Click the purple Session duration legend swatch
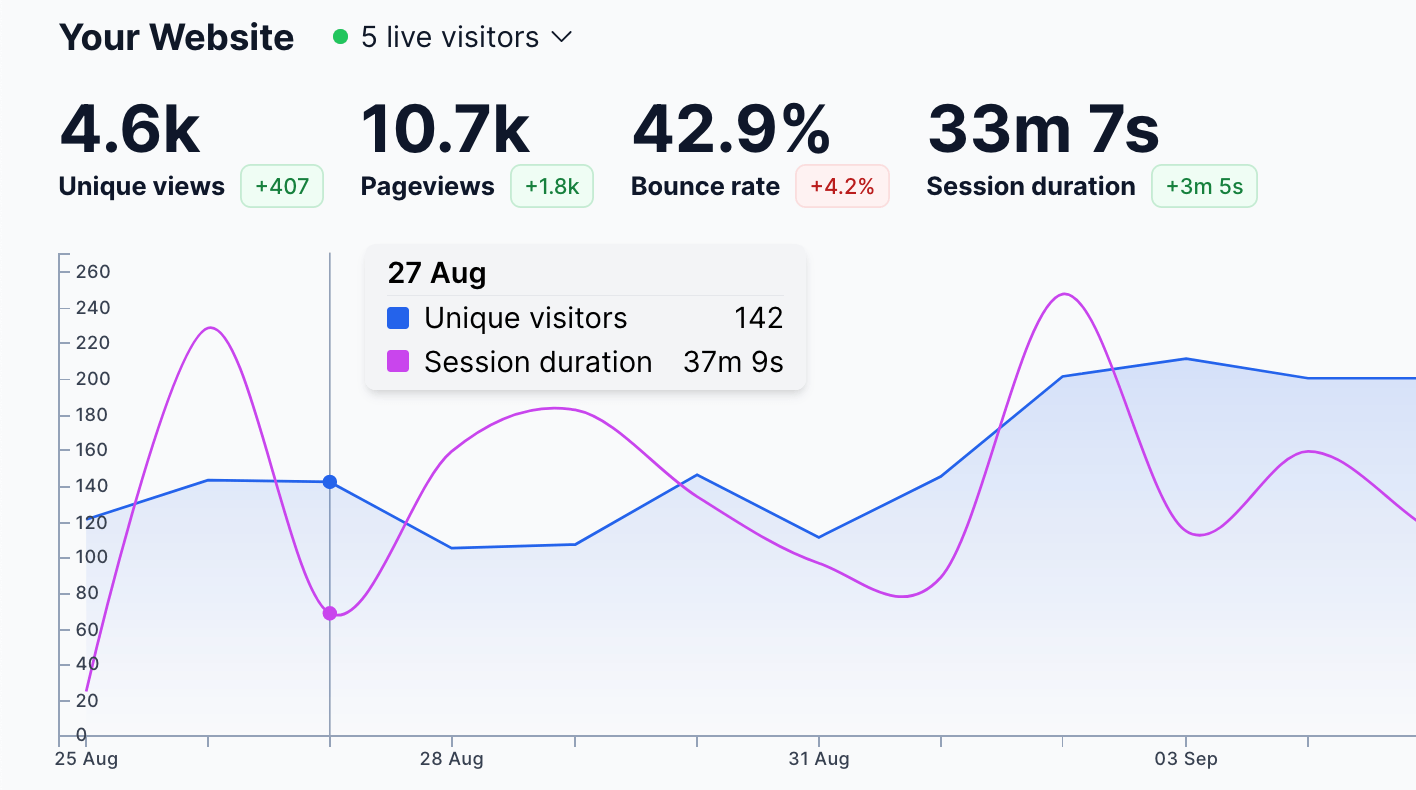This screenshot has height=790, width=1416. point(398,361)
